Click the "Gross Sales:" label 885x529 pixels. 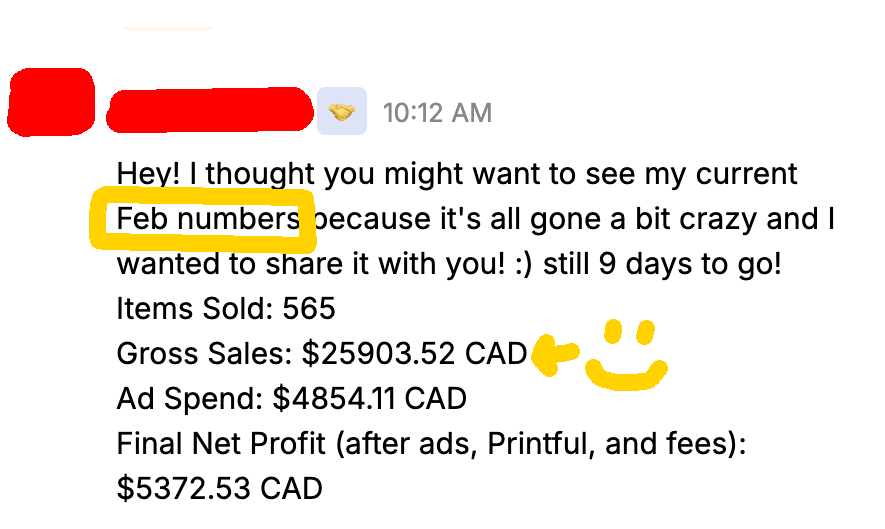click(204, 354)
